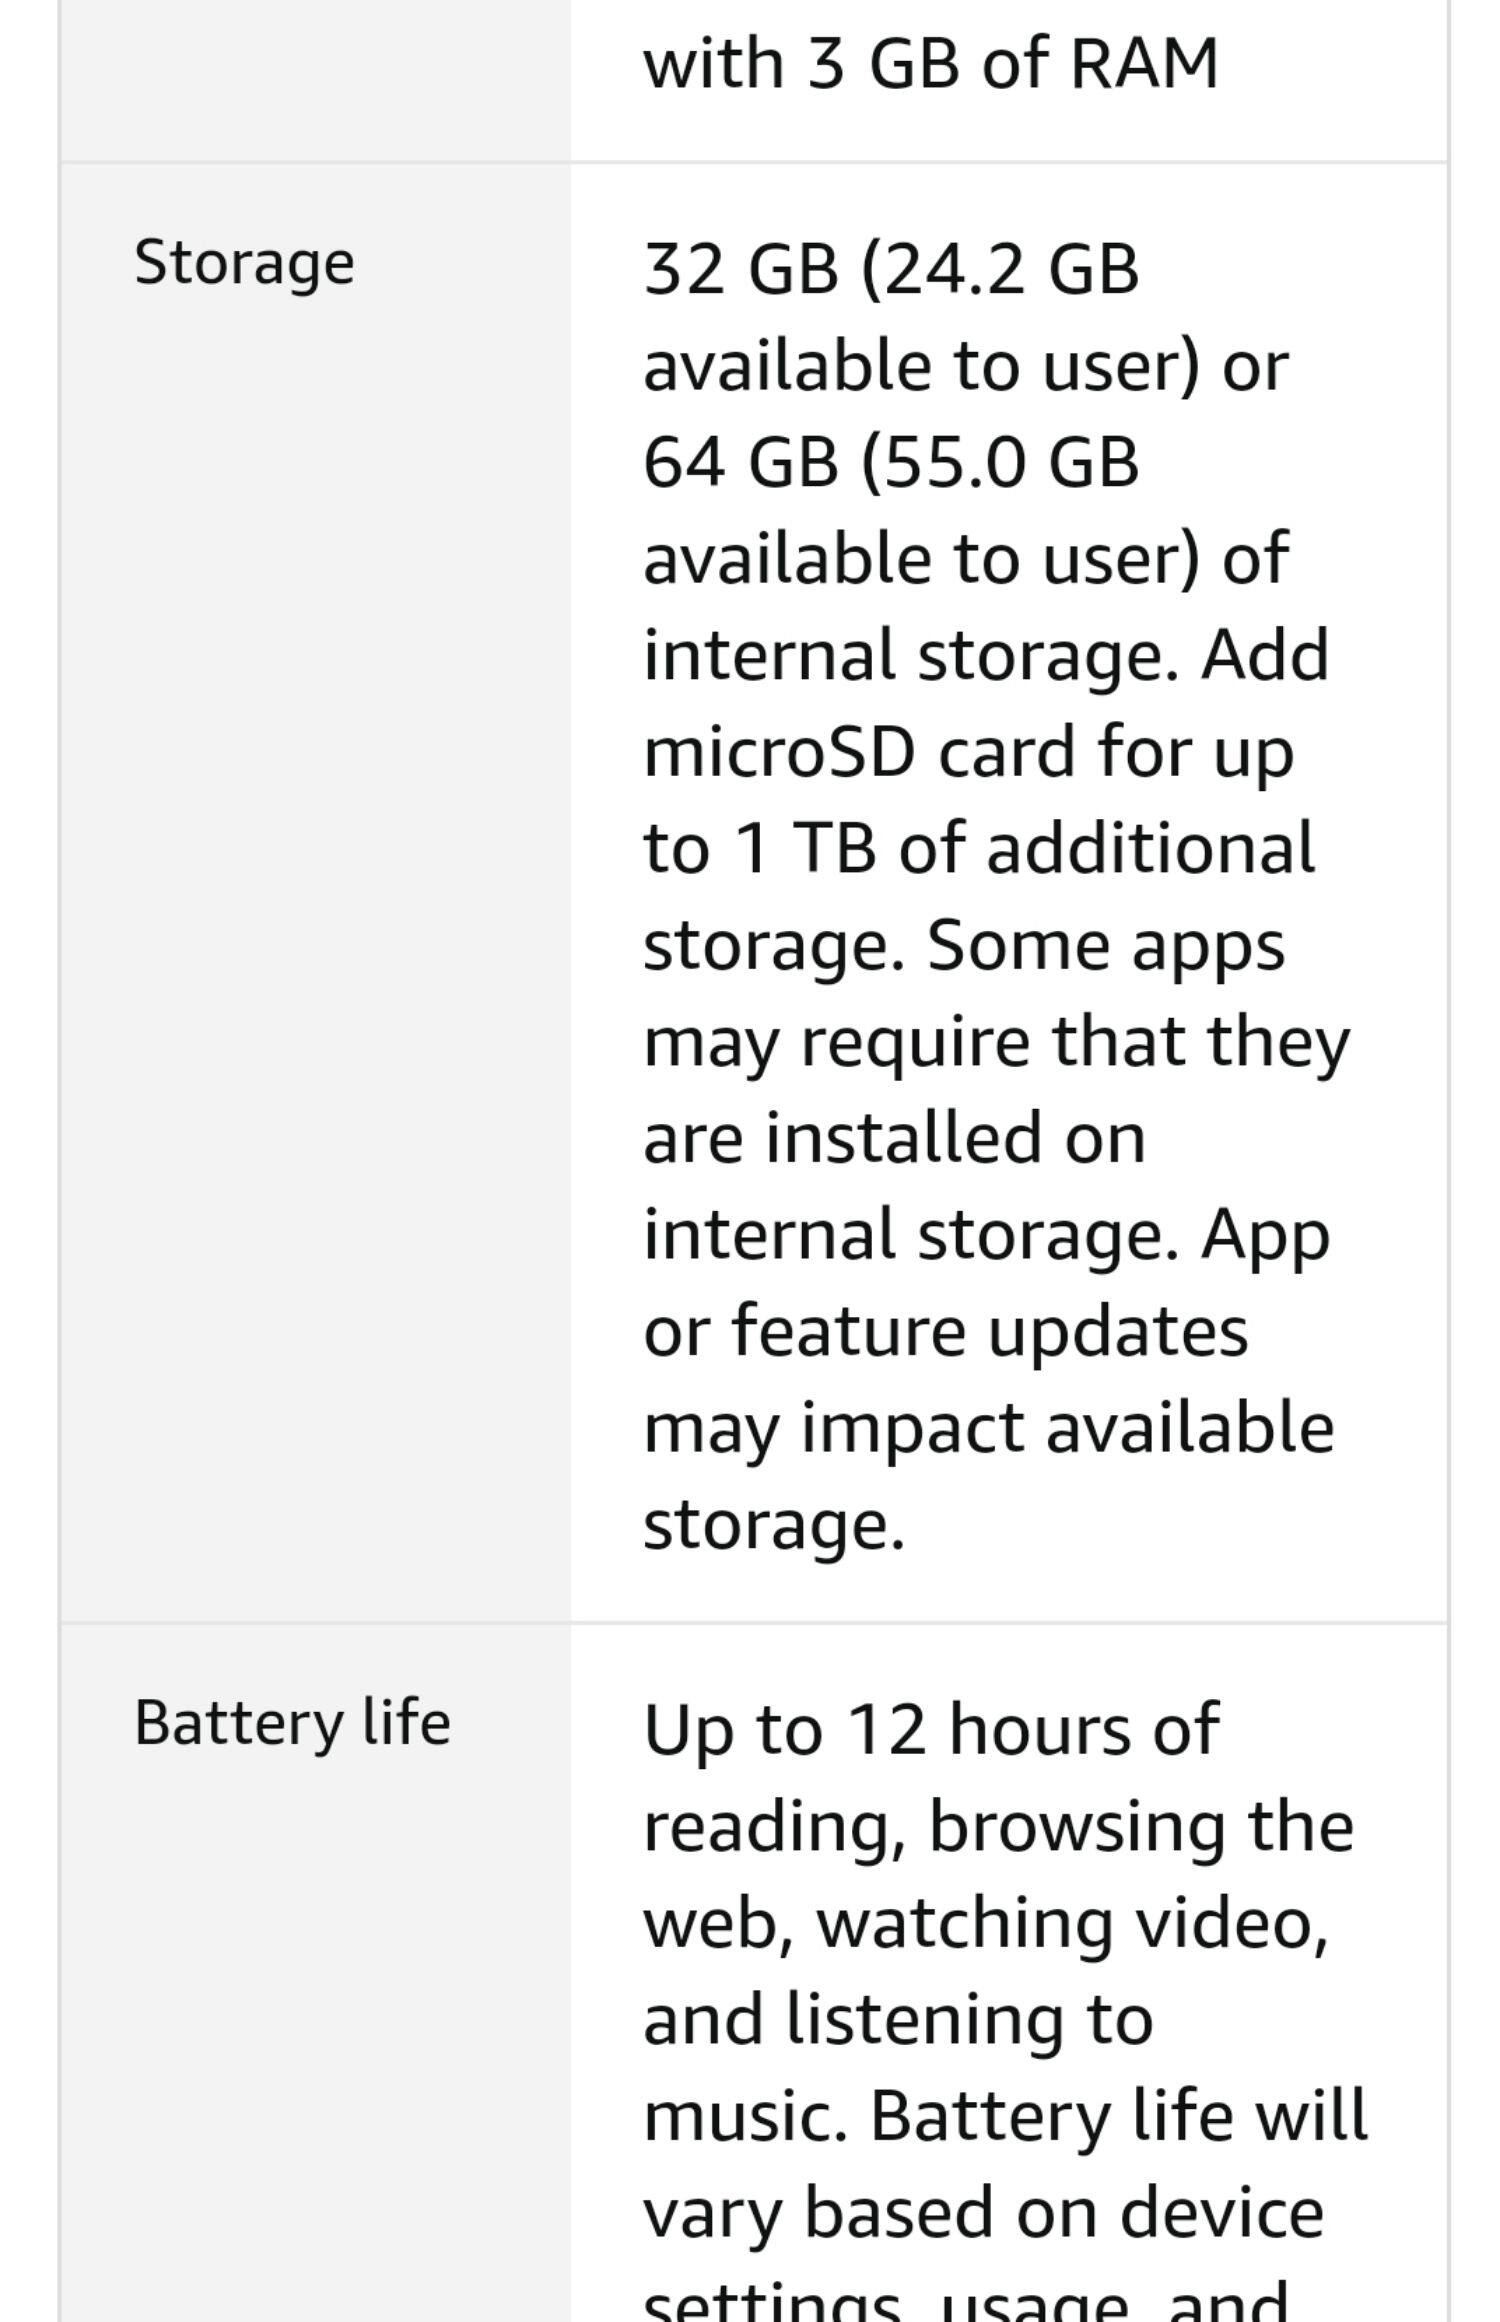Click the "microSD card for up" line
Screen dimensions: 1500x2322
[968, 751]
